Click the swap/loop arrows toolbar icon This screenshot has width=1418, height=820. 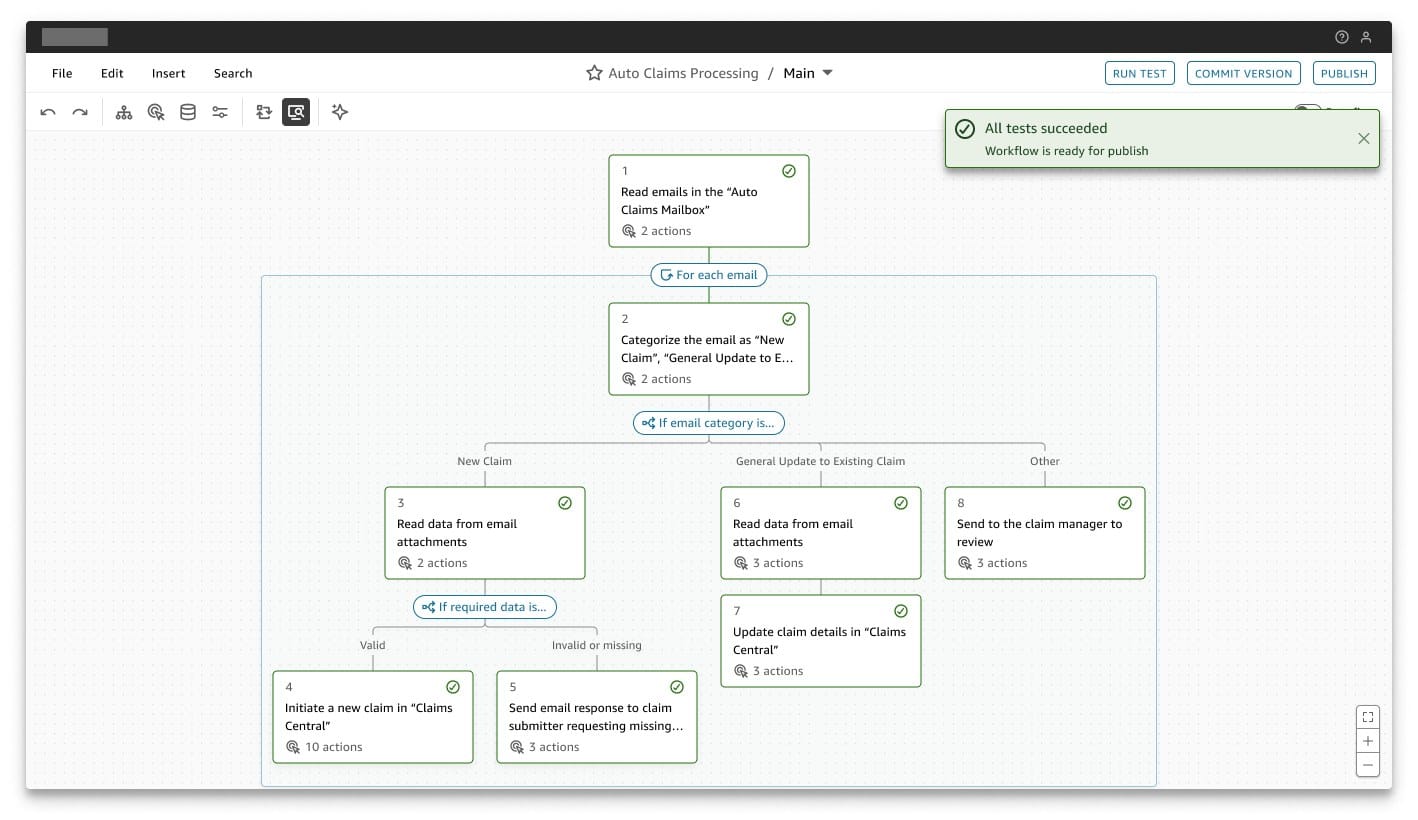264,112
